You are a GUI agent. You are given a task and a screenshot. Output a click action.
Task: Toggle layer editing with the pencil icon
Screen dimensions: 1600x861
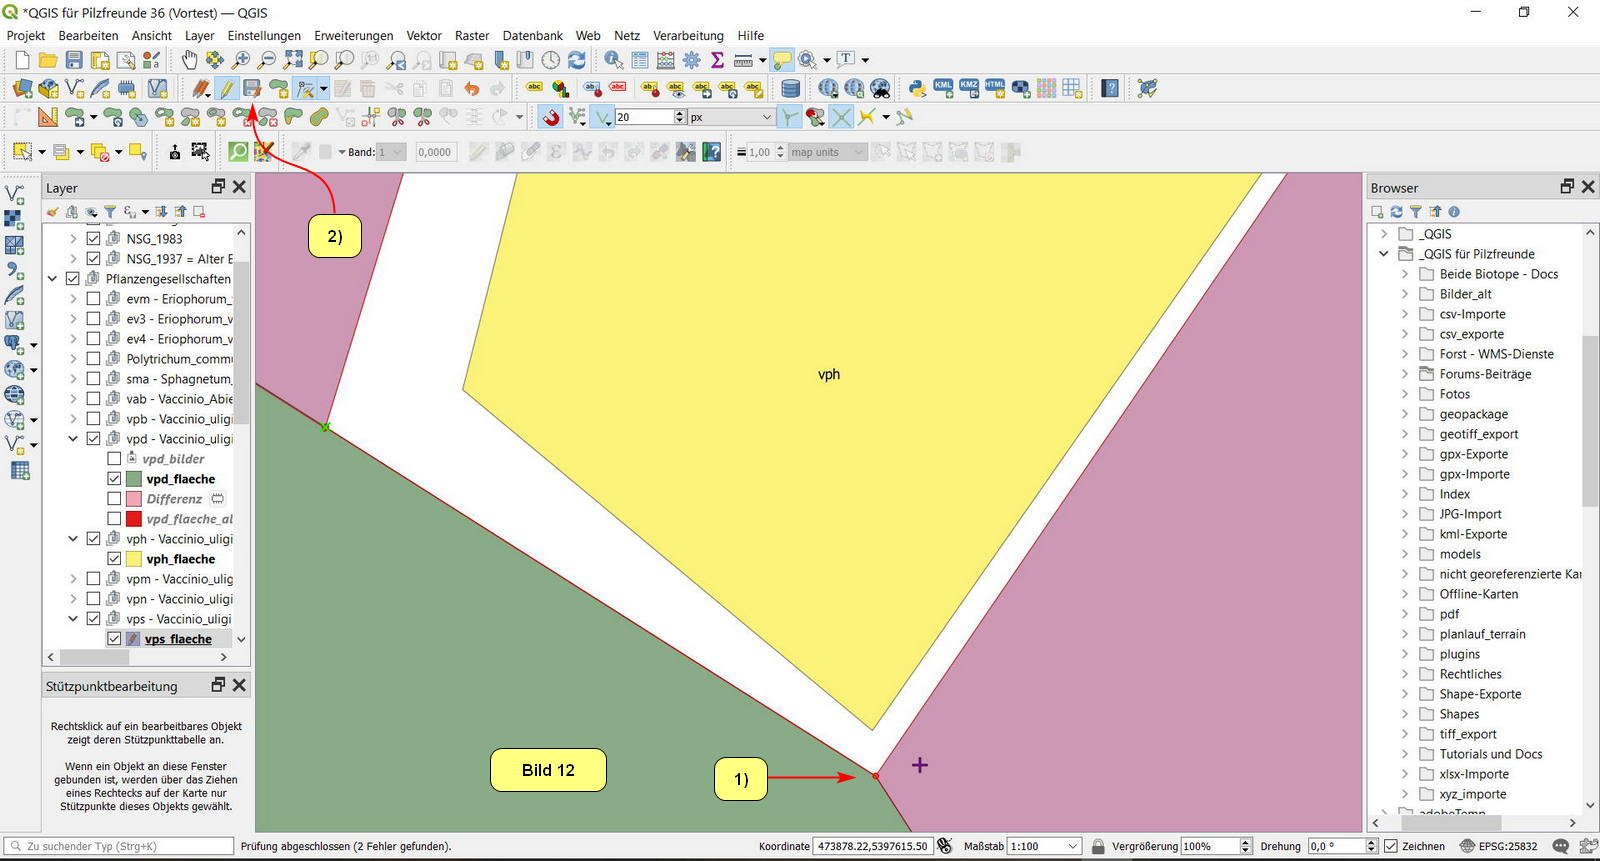pos(227,89)
